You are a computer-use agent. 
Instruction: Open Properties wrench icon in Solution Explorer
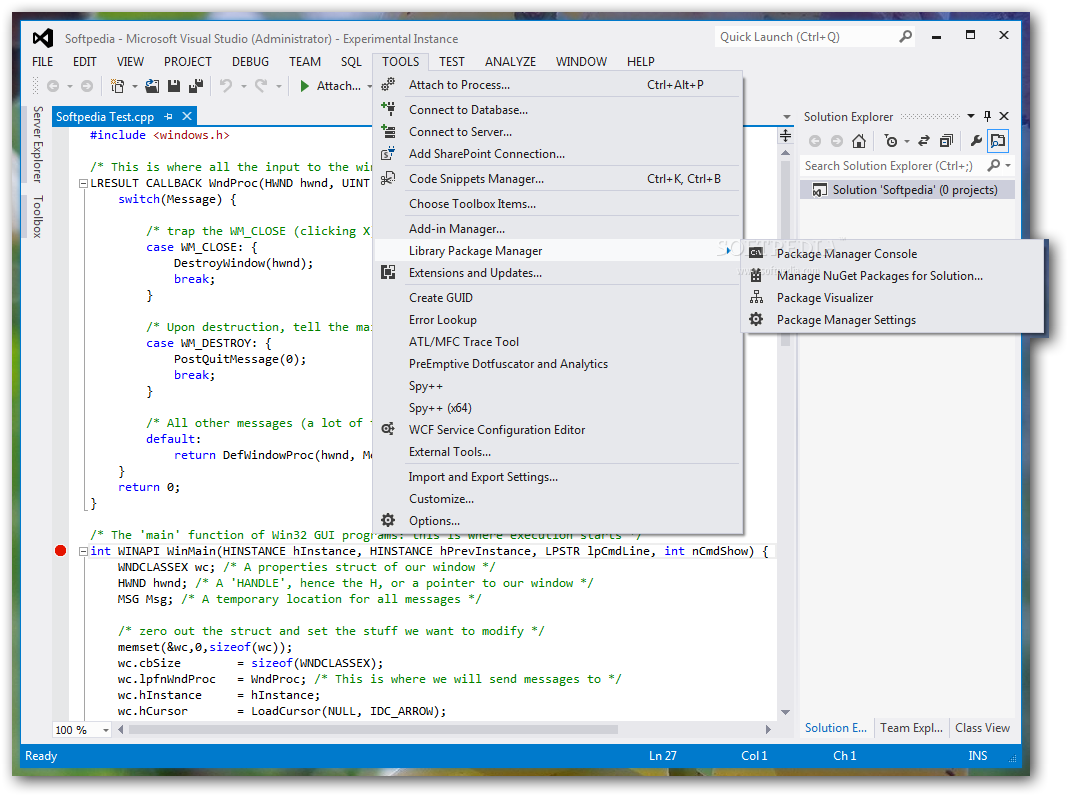coord(976,141)
